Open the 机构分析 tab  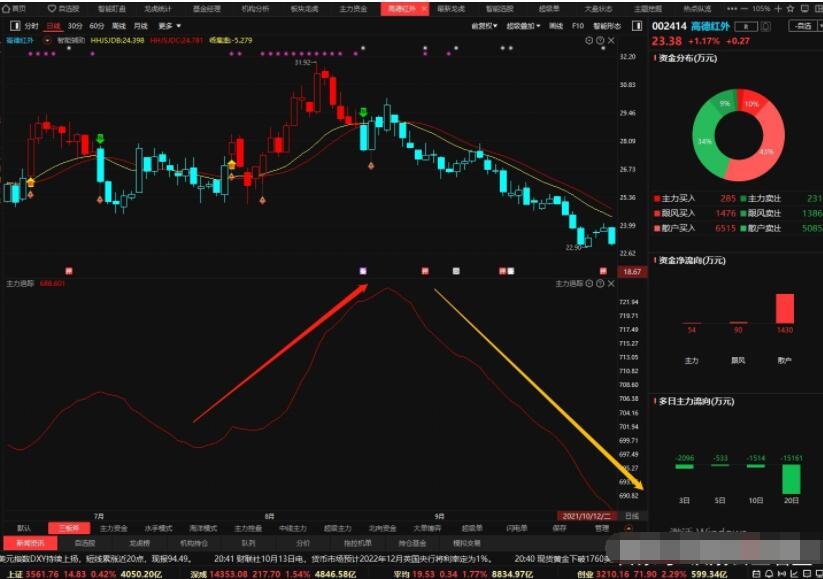point(255,8)
